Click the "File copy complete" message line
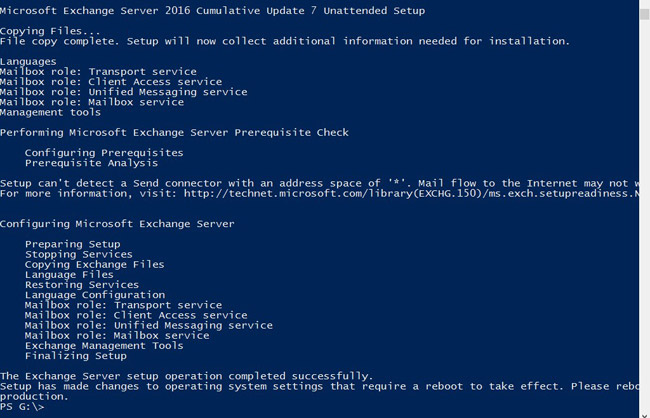 pos(285,41)
